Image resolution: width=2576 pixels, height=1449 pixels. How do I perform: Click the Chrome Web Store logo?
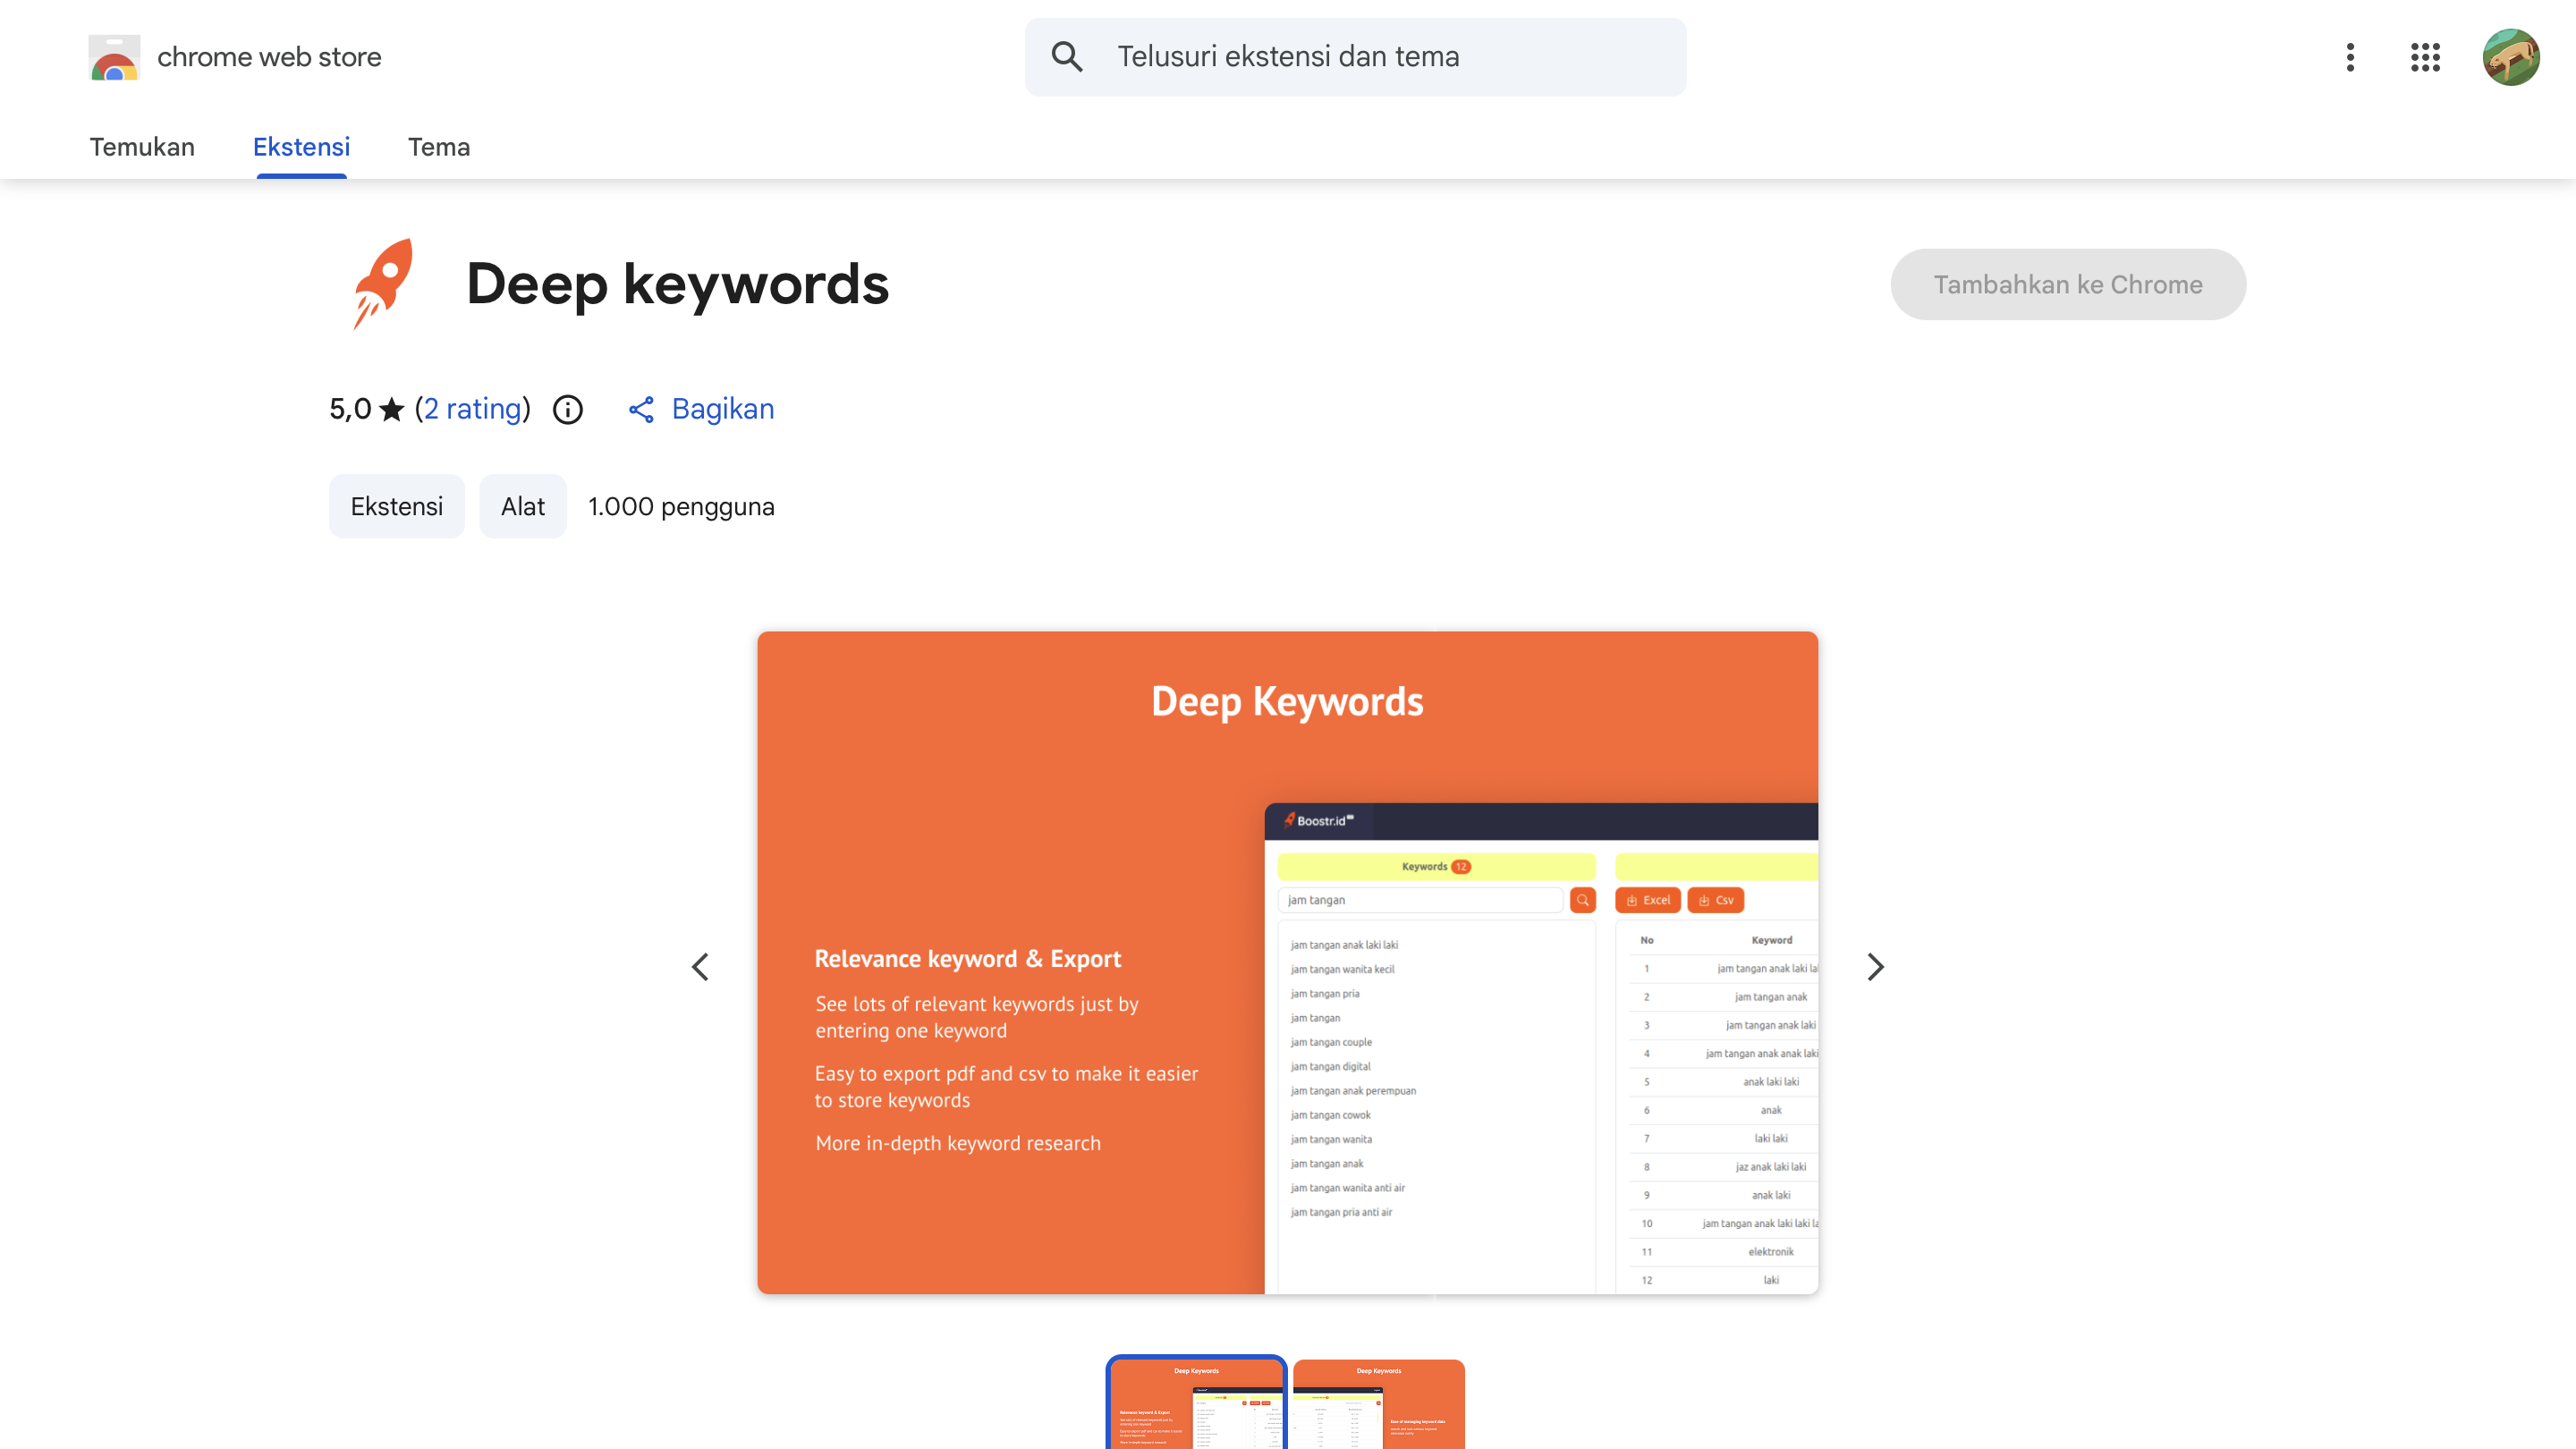pyautogui.click(x=236, y=57)
